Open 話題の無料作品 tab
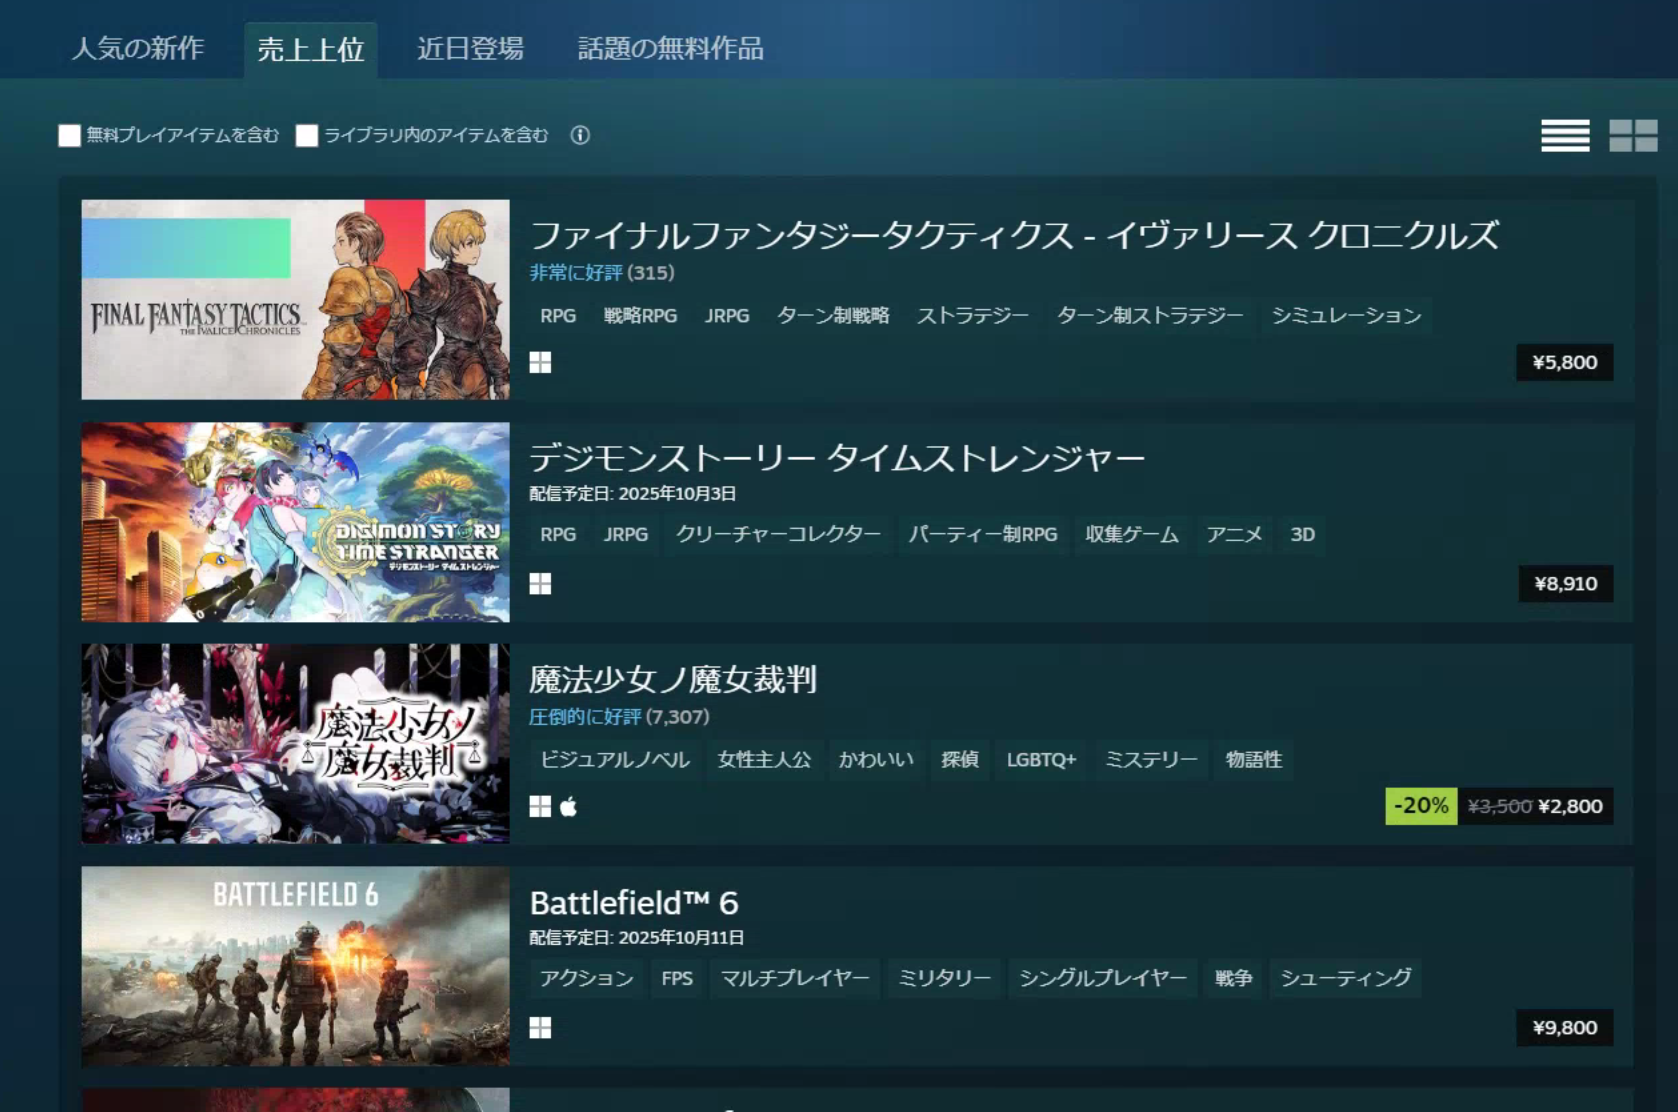 (x=670, y=49)
